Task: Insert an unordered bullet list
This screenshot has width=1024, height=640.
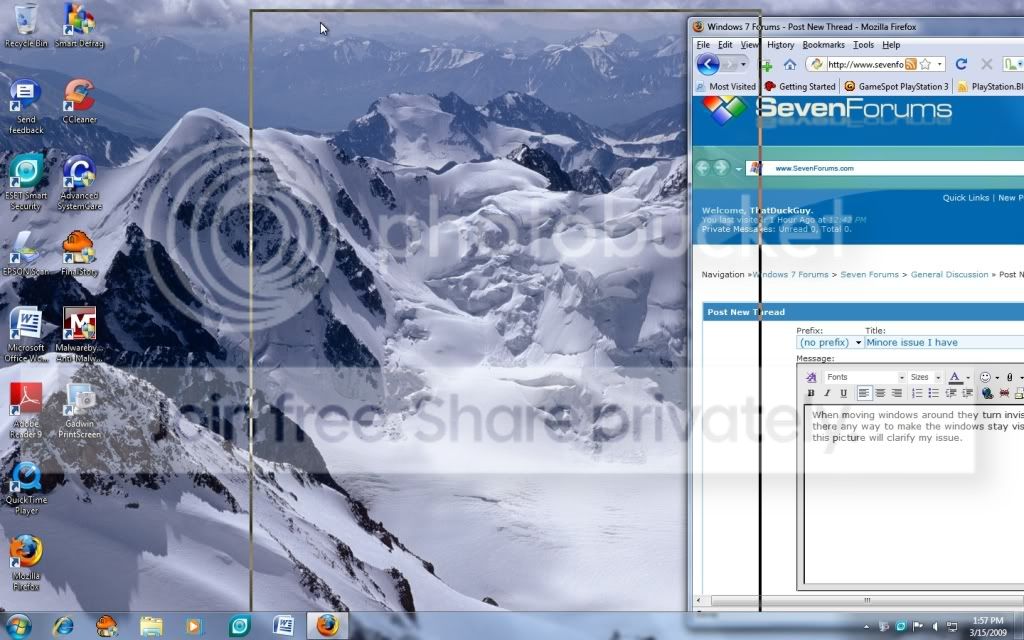Action: (x=933, y=393)
